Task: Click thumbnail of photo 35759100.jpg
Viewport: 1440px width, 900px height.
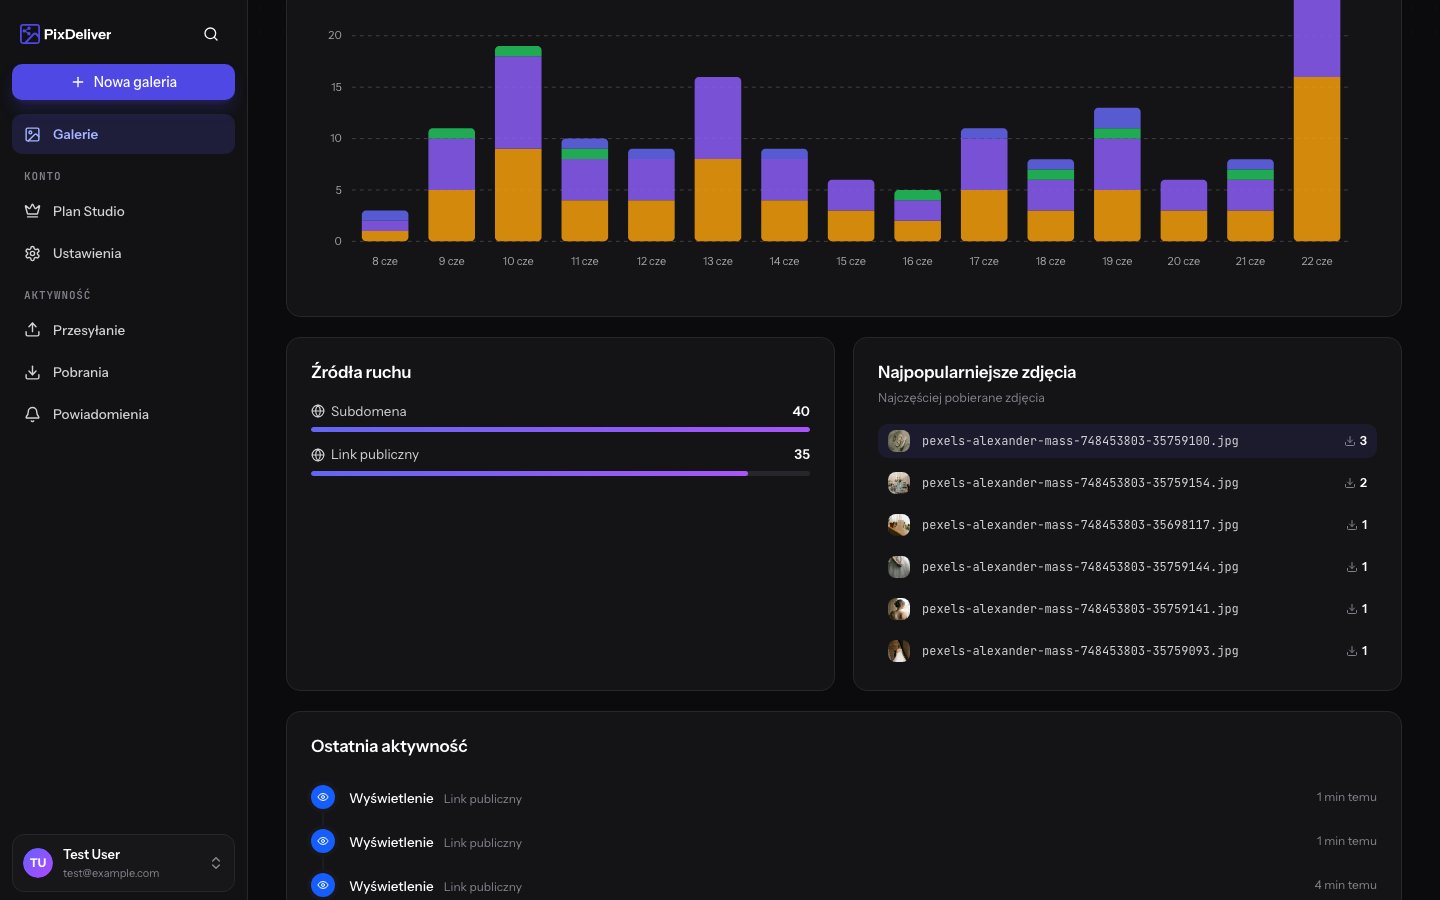Action: (899, 441)
